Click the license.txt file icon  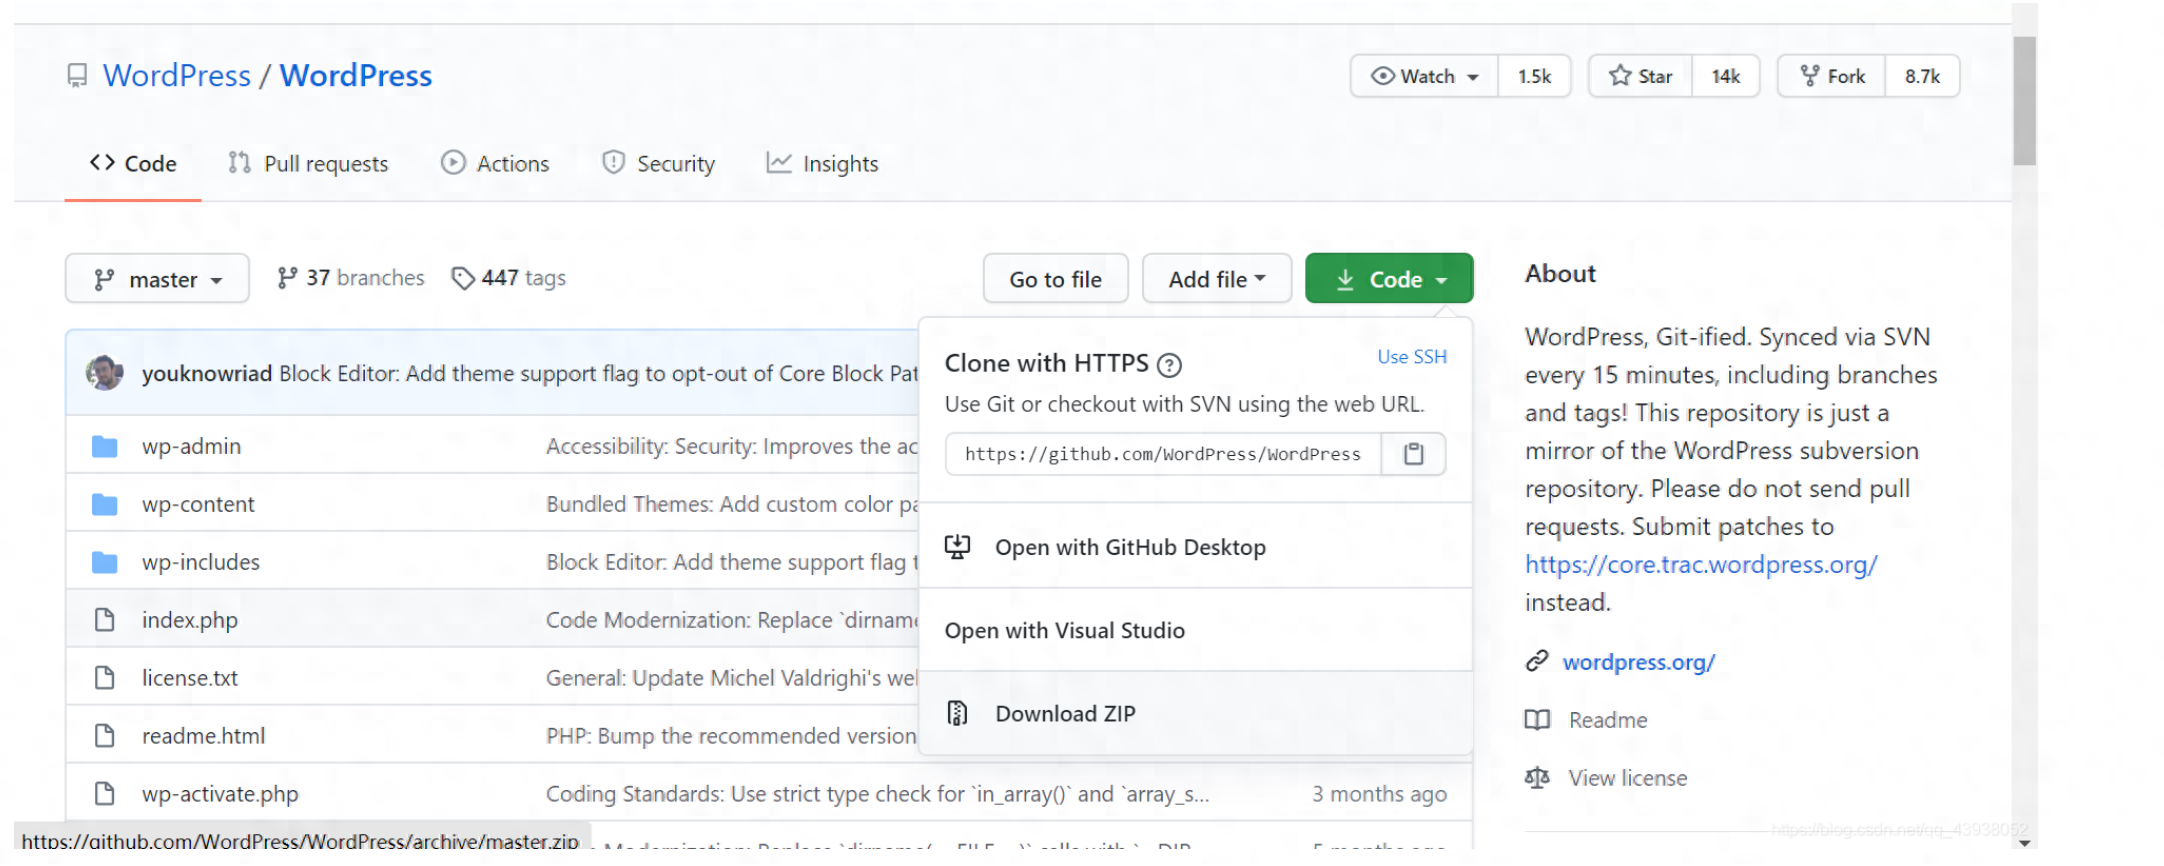coord(104,678)
